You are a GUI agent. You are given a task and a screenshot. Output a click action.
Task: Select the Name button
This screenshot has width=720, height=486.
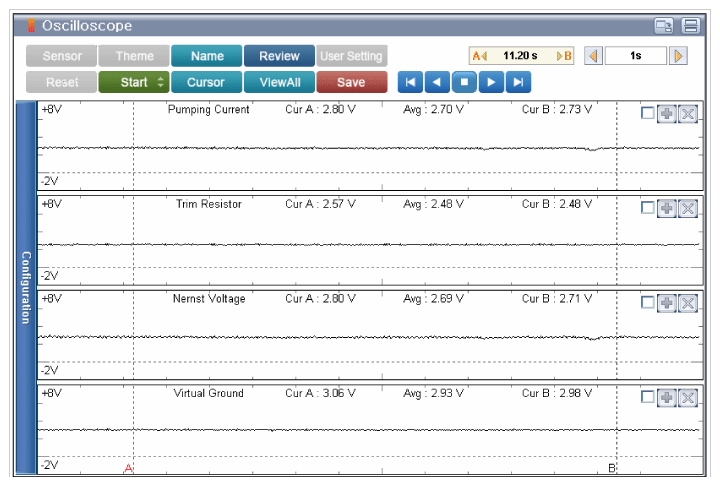[207, 56]
